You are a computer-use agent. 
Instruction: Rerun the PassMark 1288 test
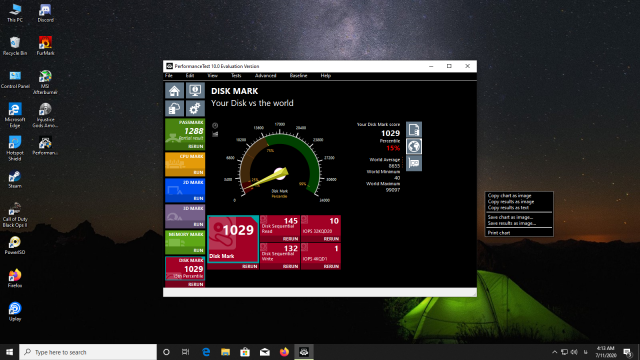(x=196, y=146)
